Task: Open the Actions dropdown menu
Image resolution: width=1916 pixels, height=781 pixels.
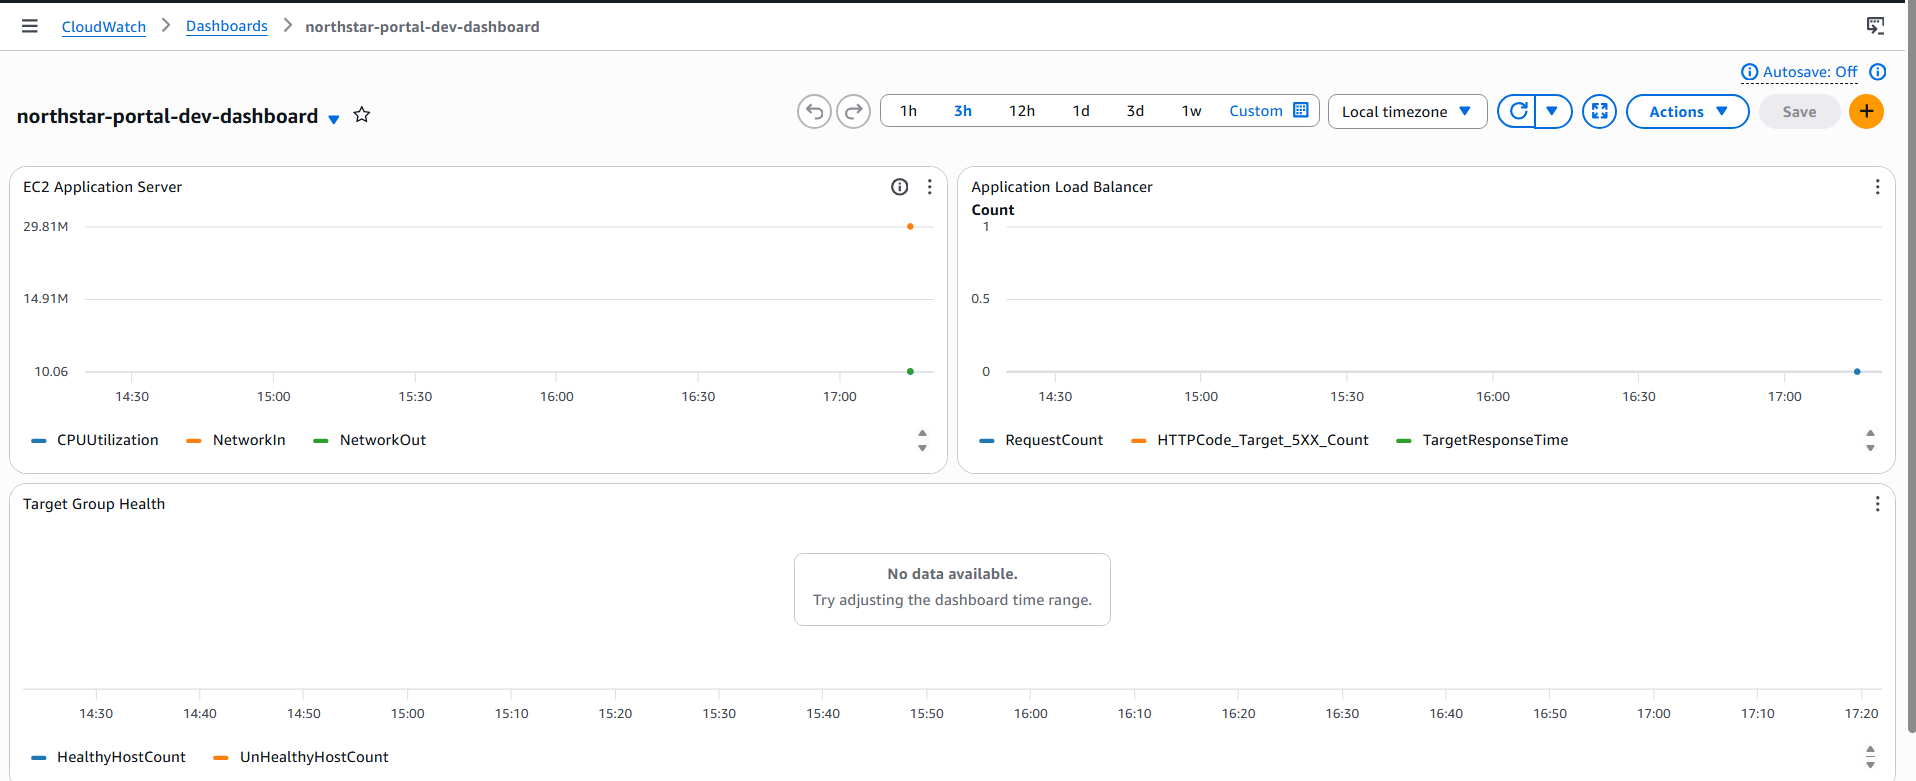Action: (1687, 111)
